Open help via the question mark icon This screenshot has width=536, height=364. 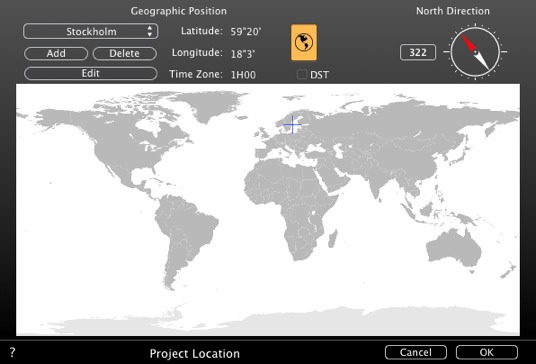tap(12, 352)
